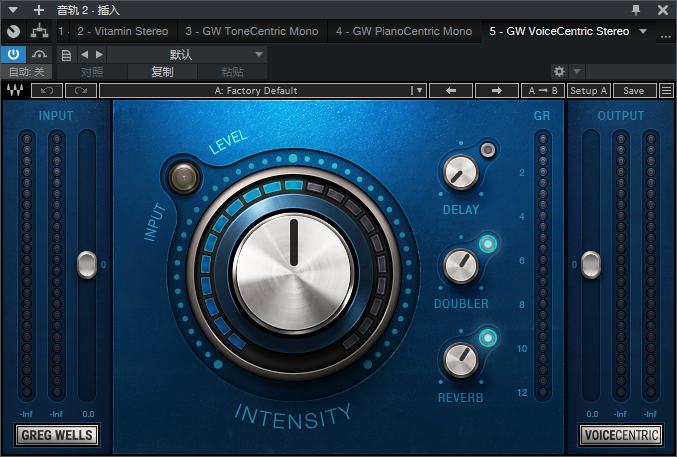Viewport: 677px width, 457px height.
Task: Click the input level sensitivity LED
Action: (x=184, y=178)
